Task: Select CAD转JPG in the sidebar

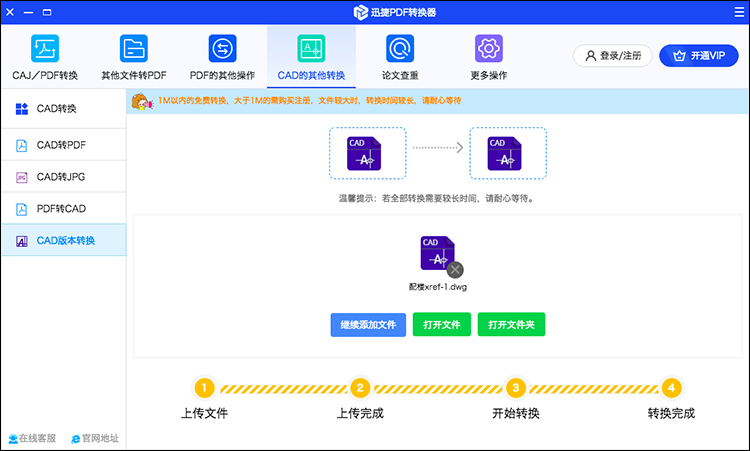Action: click(64, 177)
